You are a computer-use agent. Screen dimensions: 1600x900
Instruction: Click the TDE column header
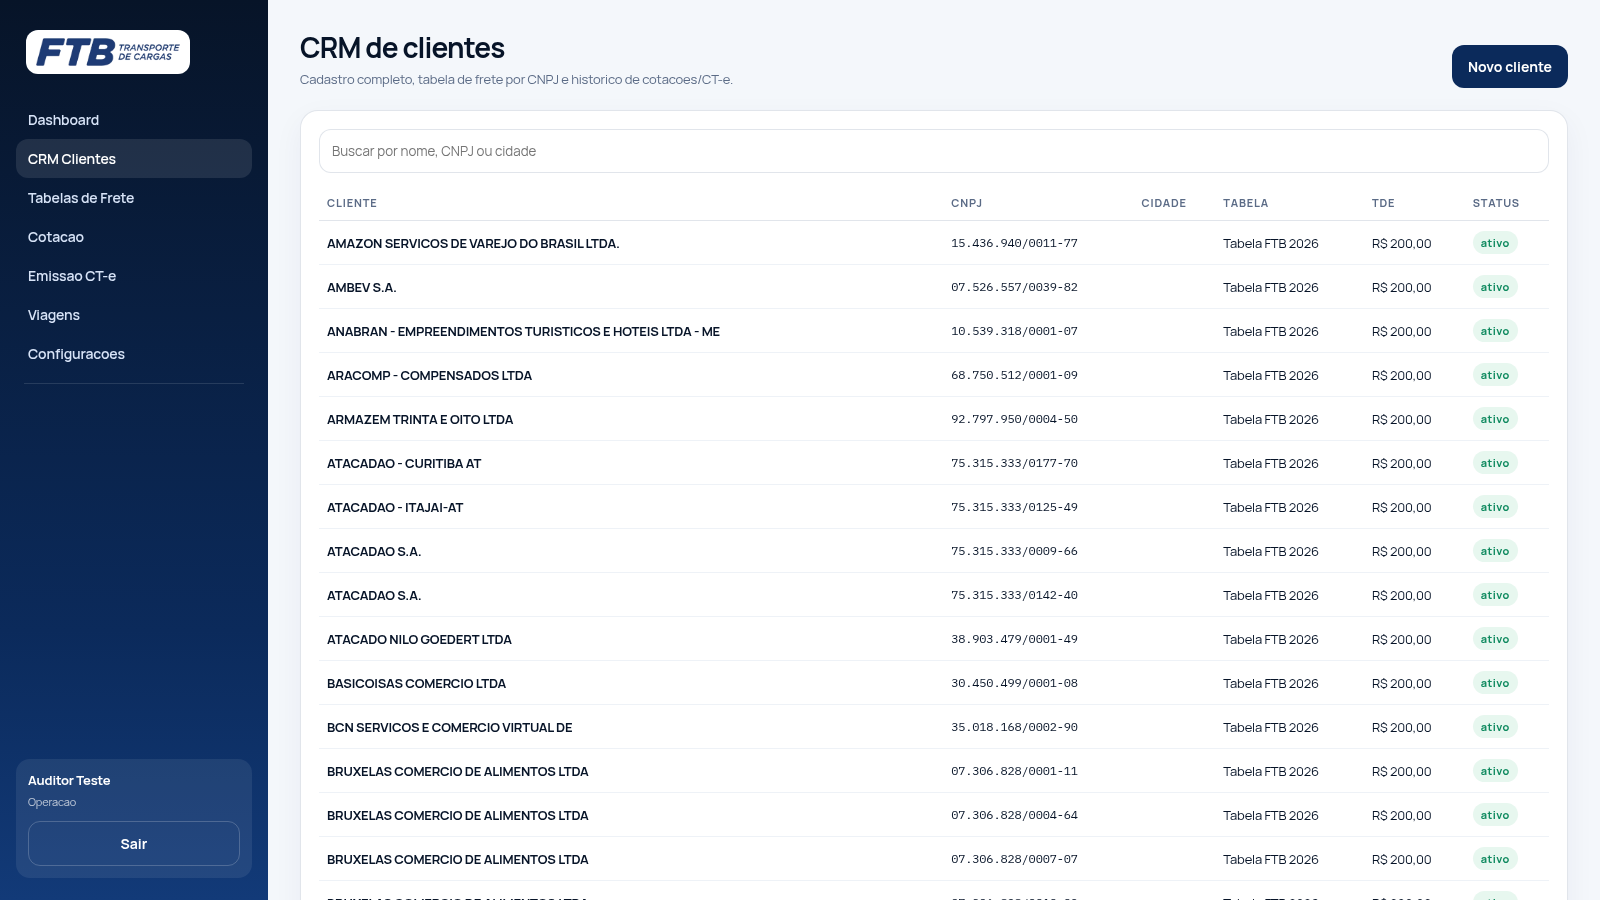click(x=1383, y=203)
